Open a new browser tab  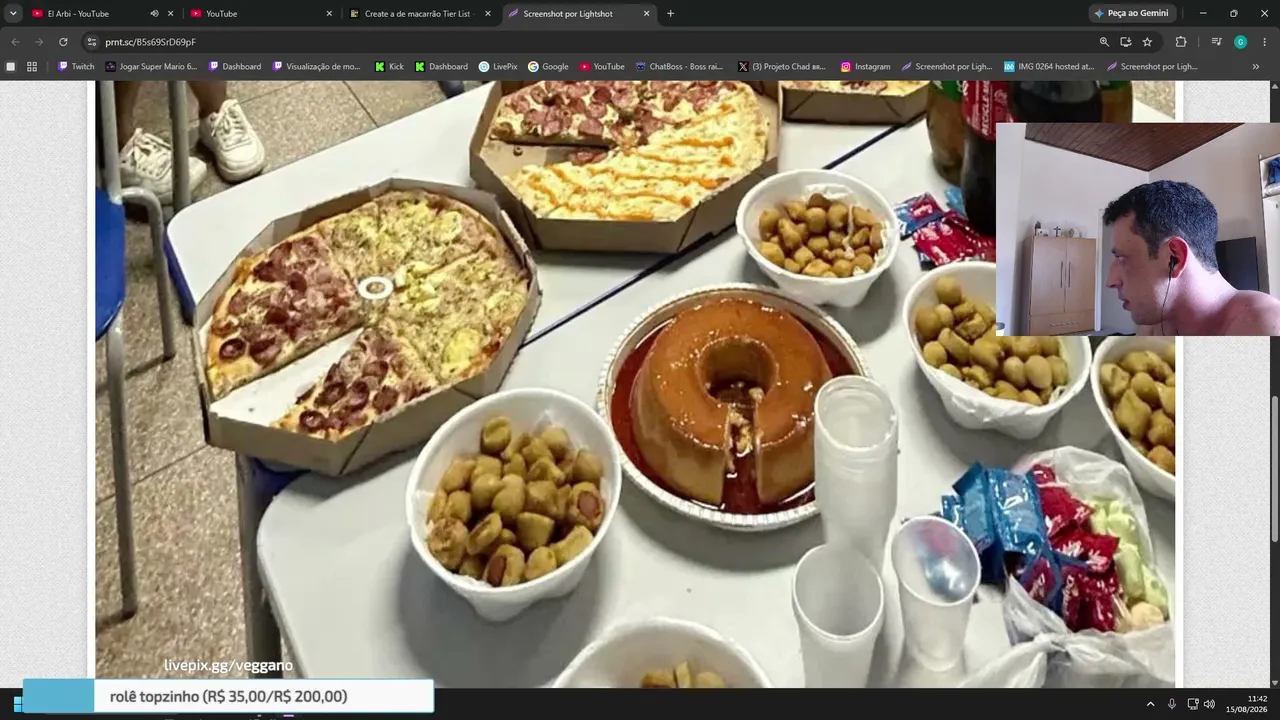[670, 14]
